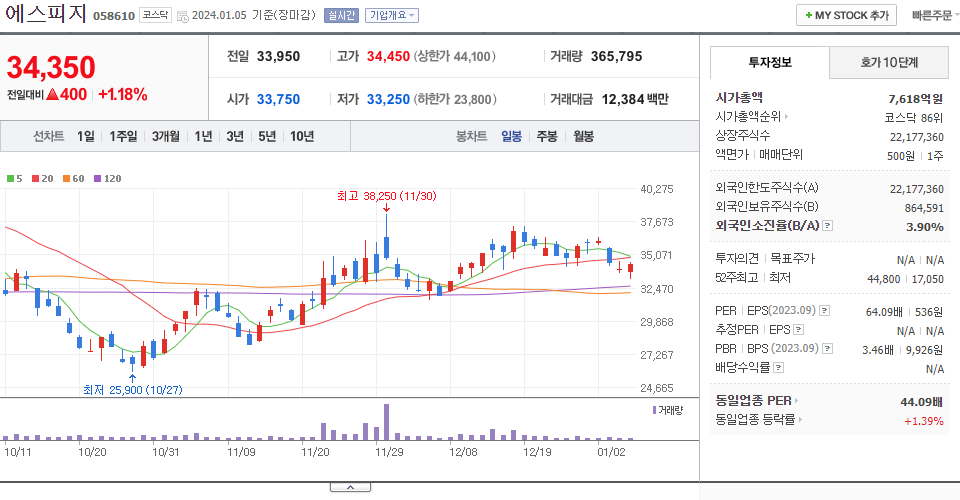Click the 코스닥 market badge
Viewport: 960px width, 500px height.
156,15
